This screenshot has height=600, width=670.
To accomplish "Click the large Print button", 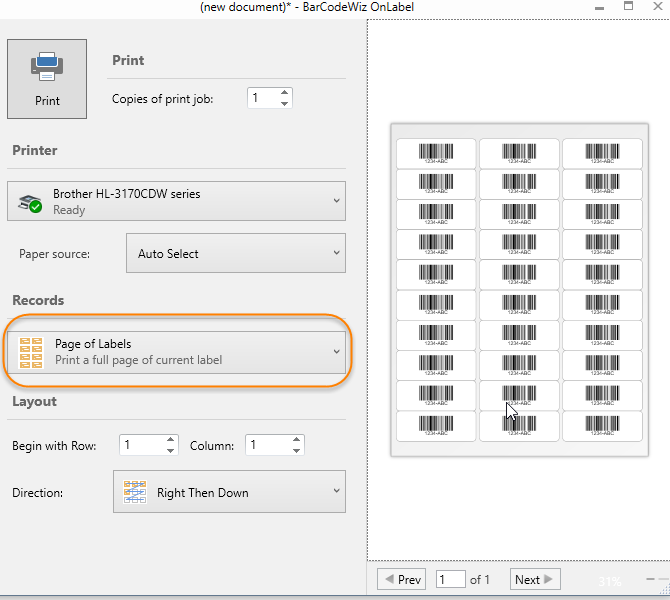I will [47, 79].
